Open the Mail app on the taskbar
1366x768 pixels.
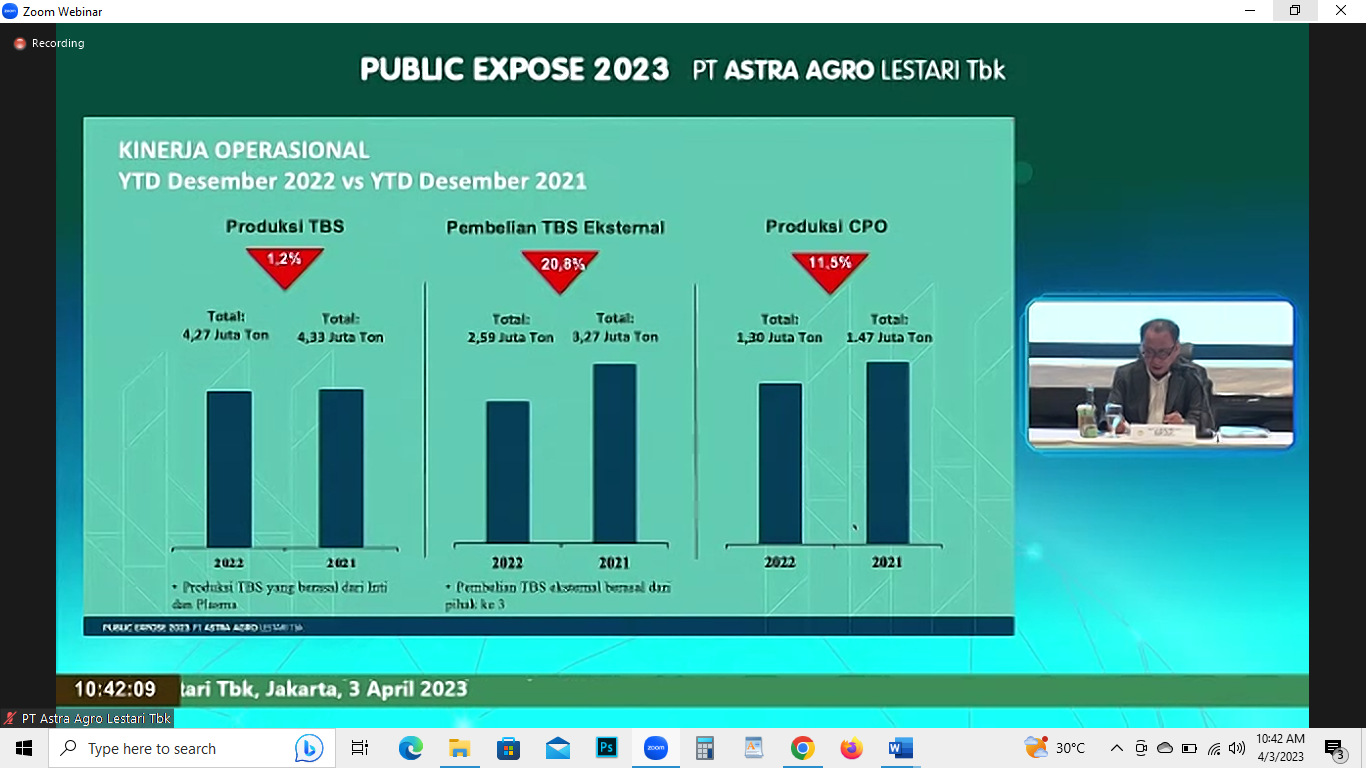(x=557, y=748)
